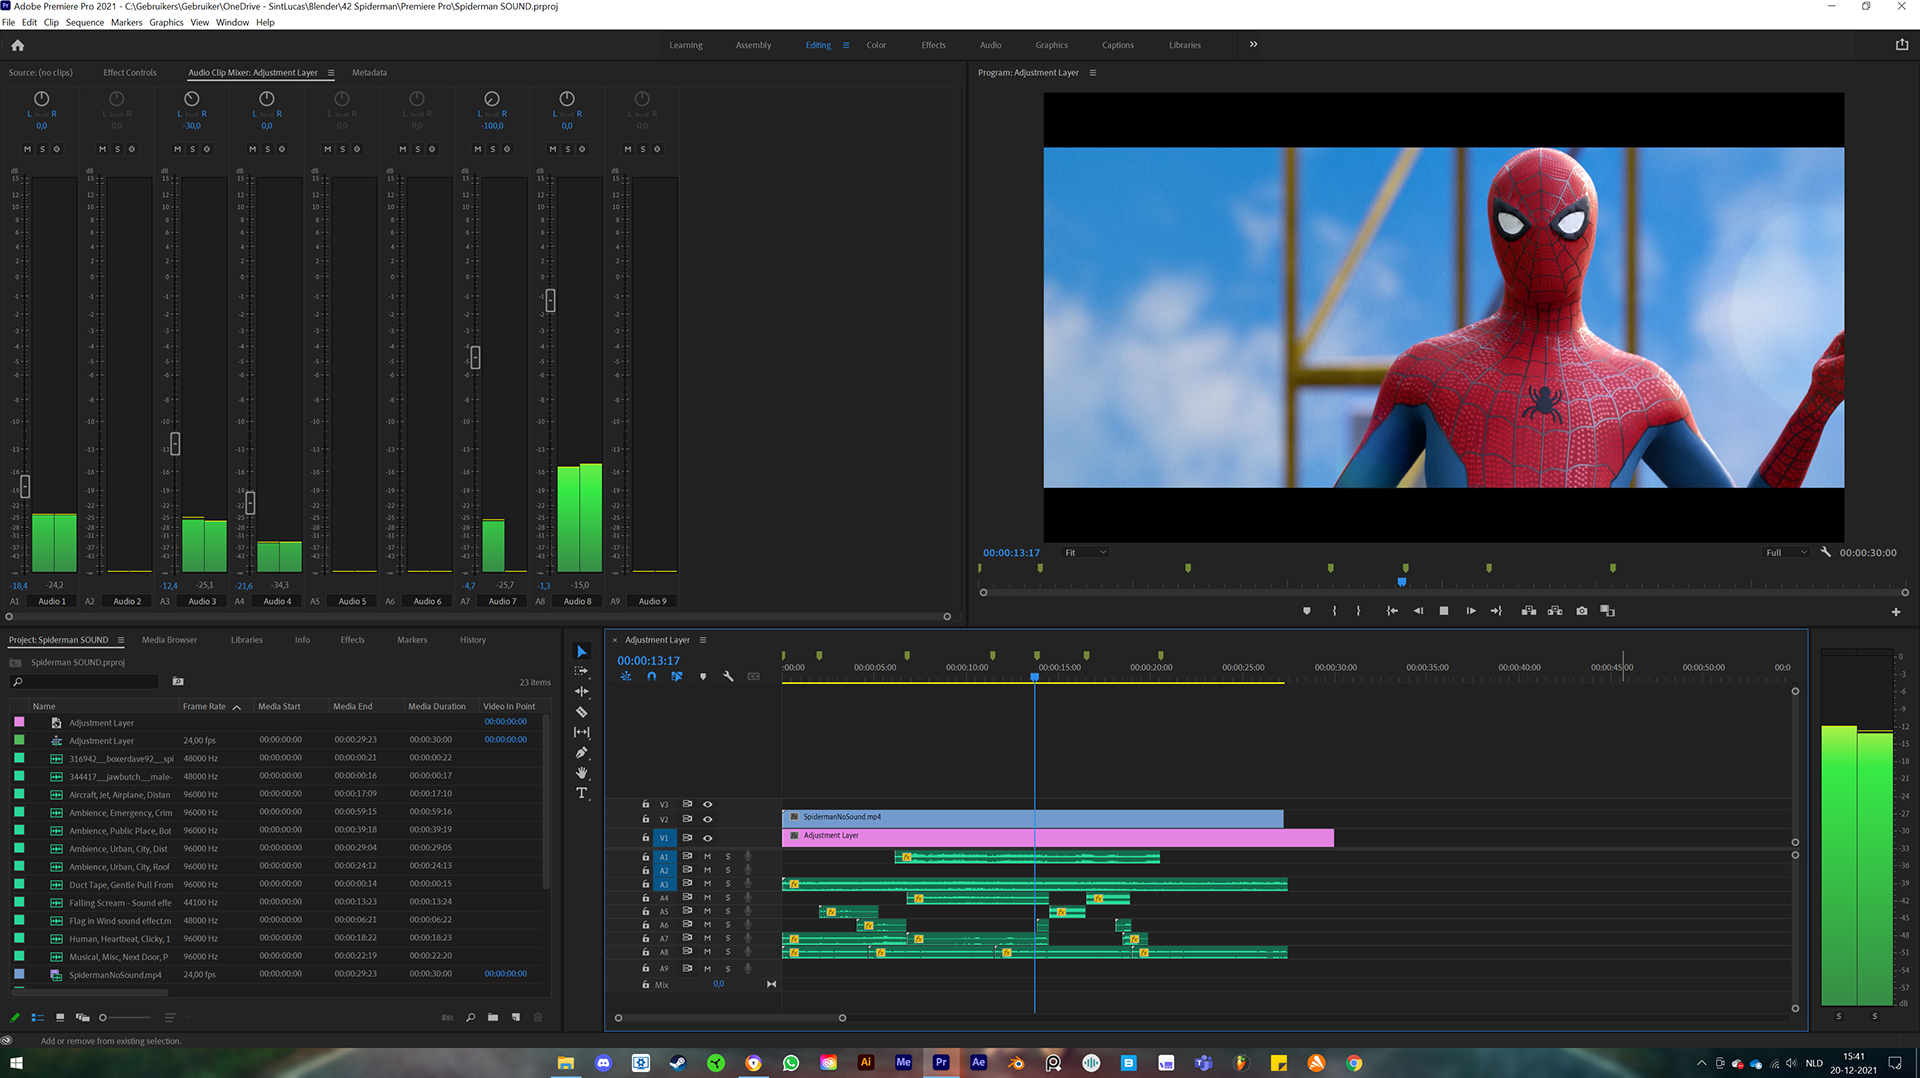Switch to Effect Controls tab
This screenshot has height=1078, width=1920.
coord(130,73)
